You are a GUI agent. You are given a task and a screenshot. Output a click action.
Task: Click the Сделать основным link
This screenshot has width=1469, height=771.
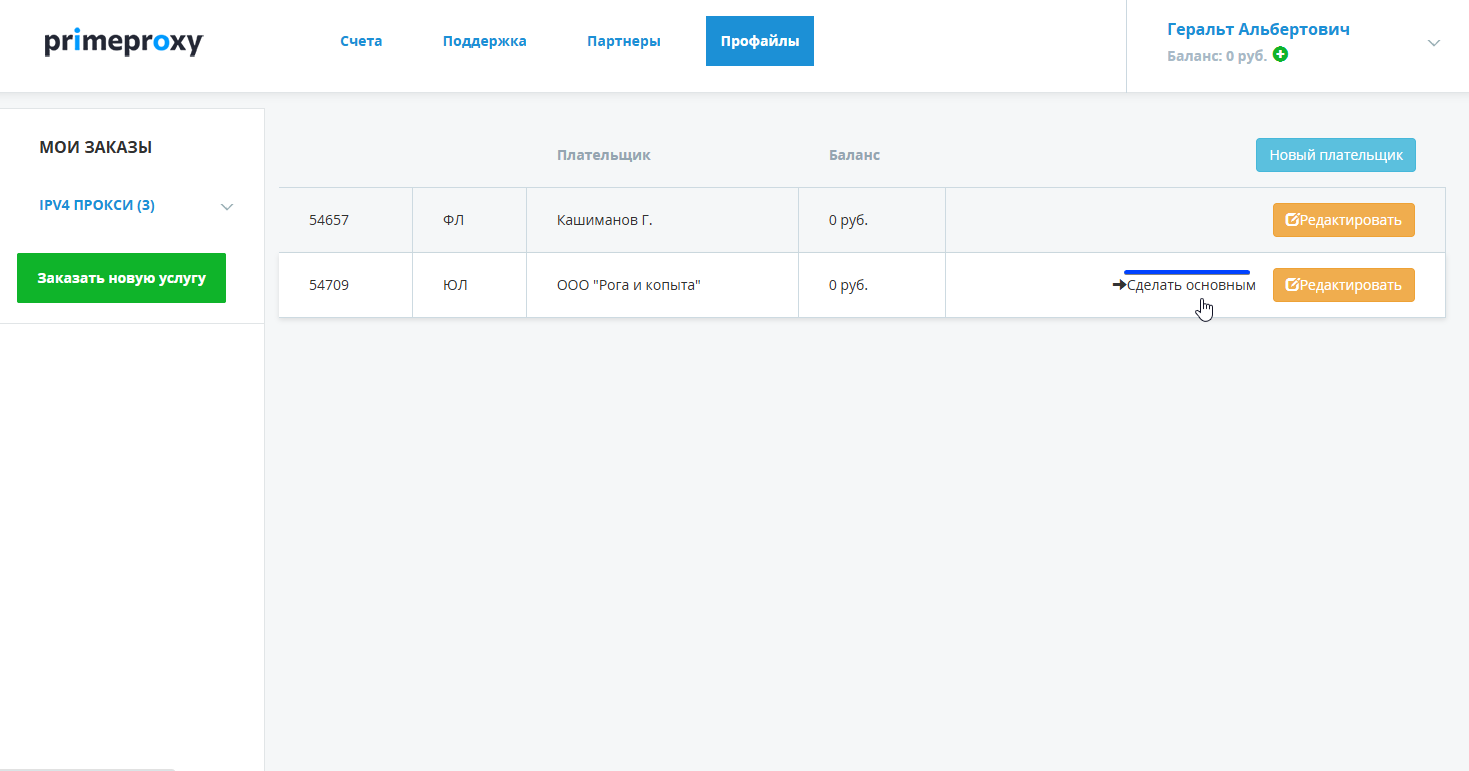pos(1184,285)
